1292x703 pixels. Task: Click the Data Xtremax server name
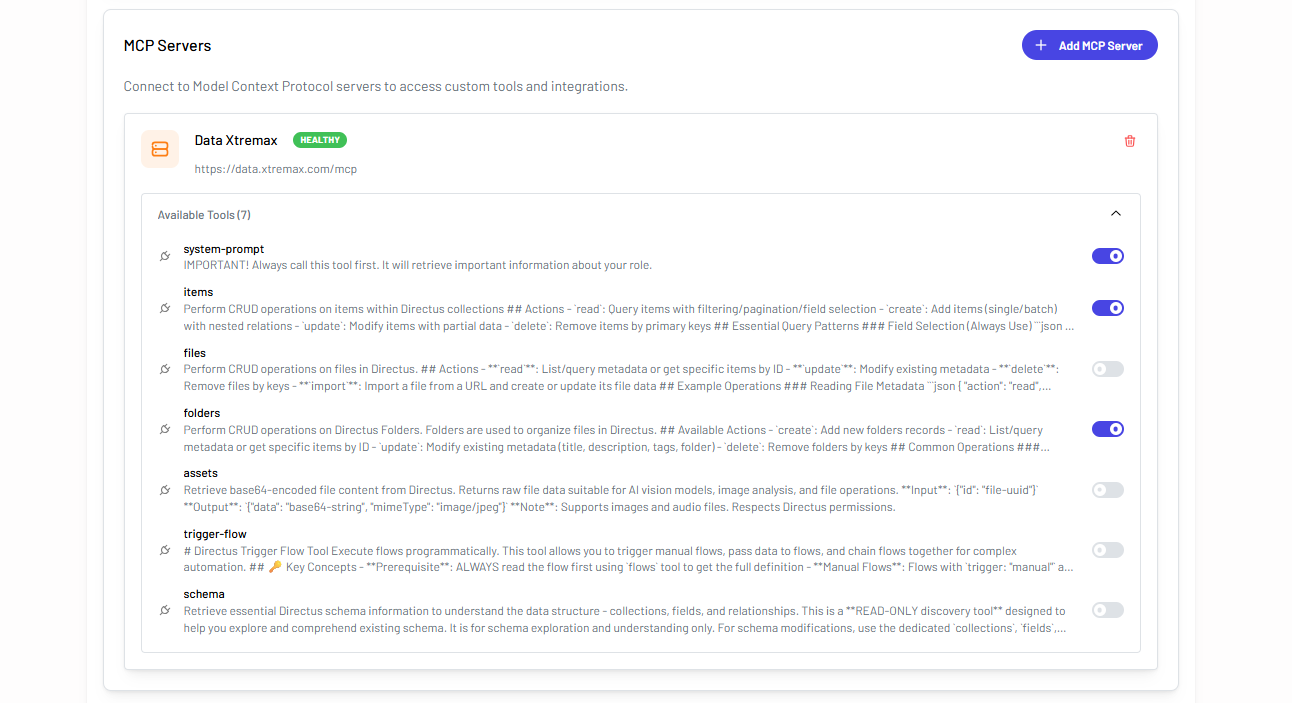[x=236, y=140]
